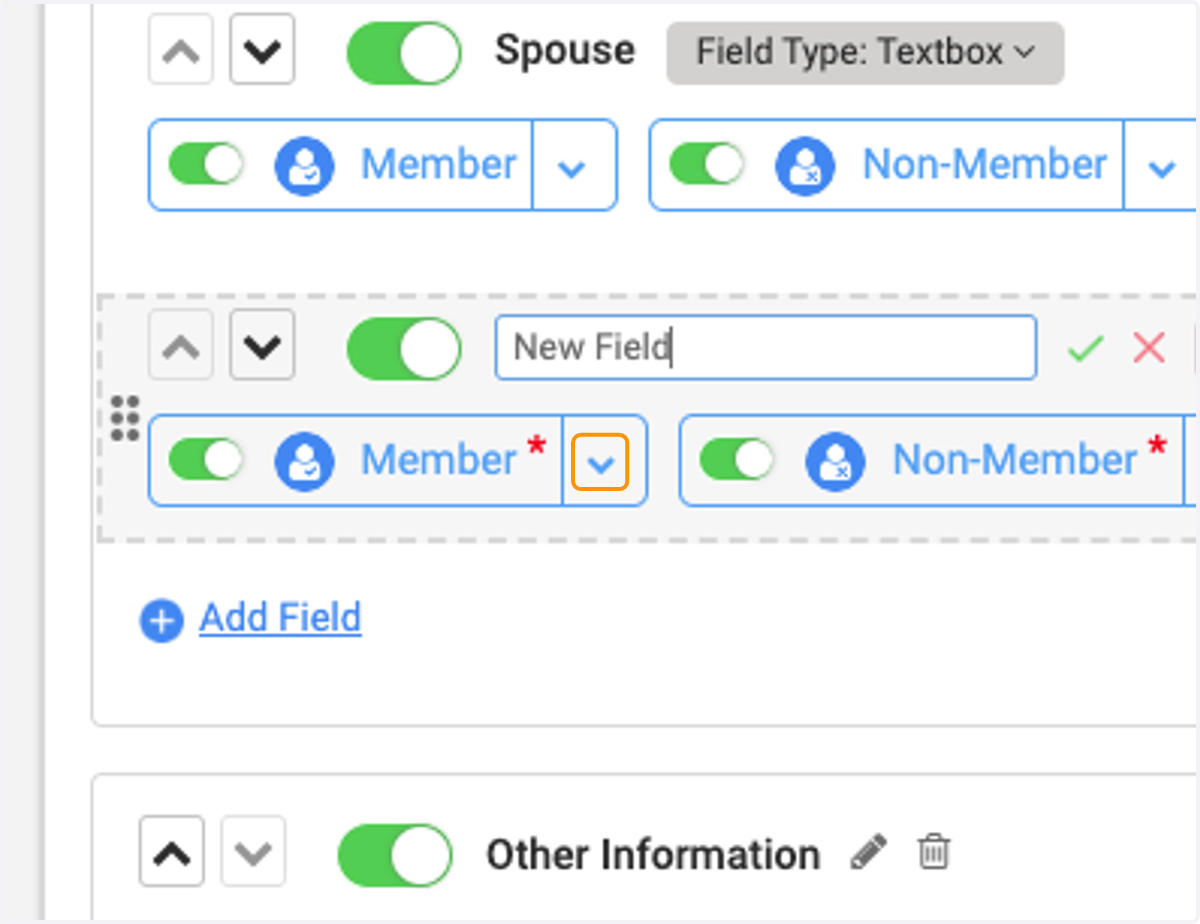Click required Member label in New Field
Viewport: 1200px width, 924px height.
[439, 460]
